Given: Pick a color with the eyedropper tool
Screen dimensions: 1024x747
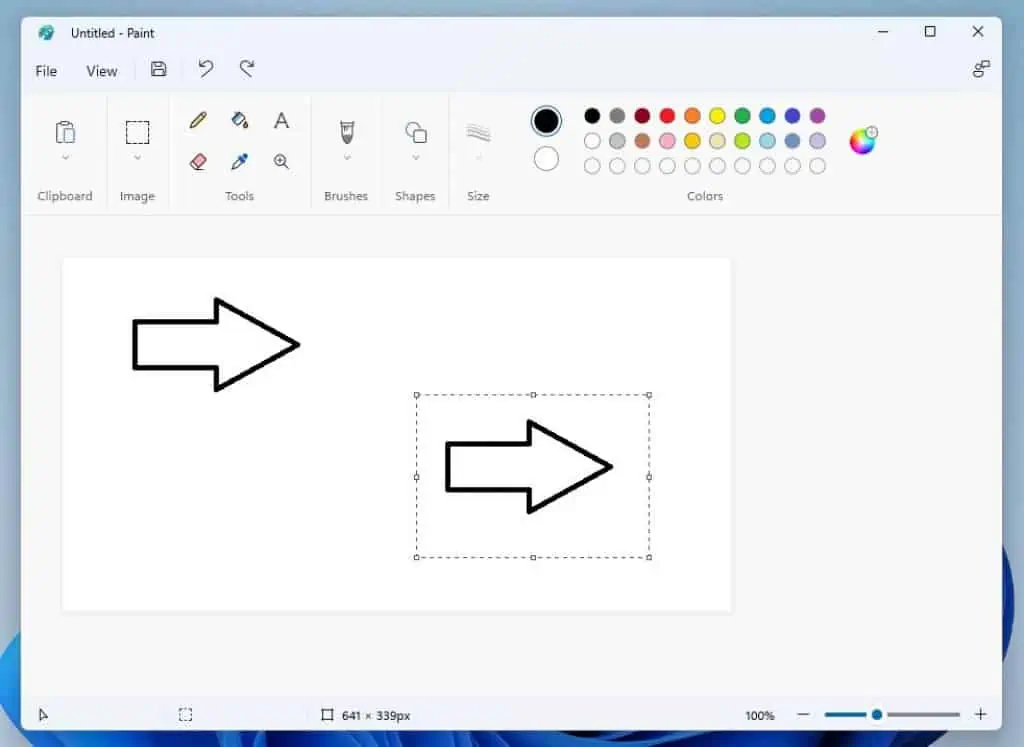Looking at the screenshot, I should click(239, 160).
